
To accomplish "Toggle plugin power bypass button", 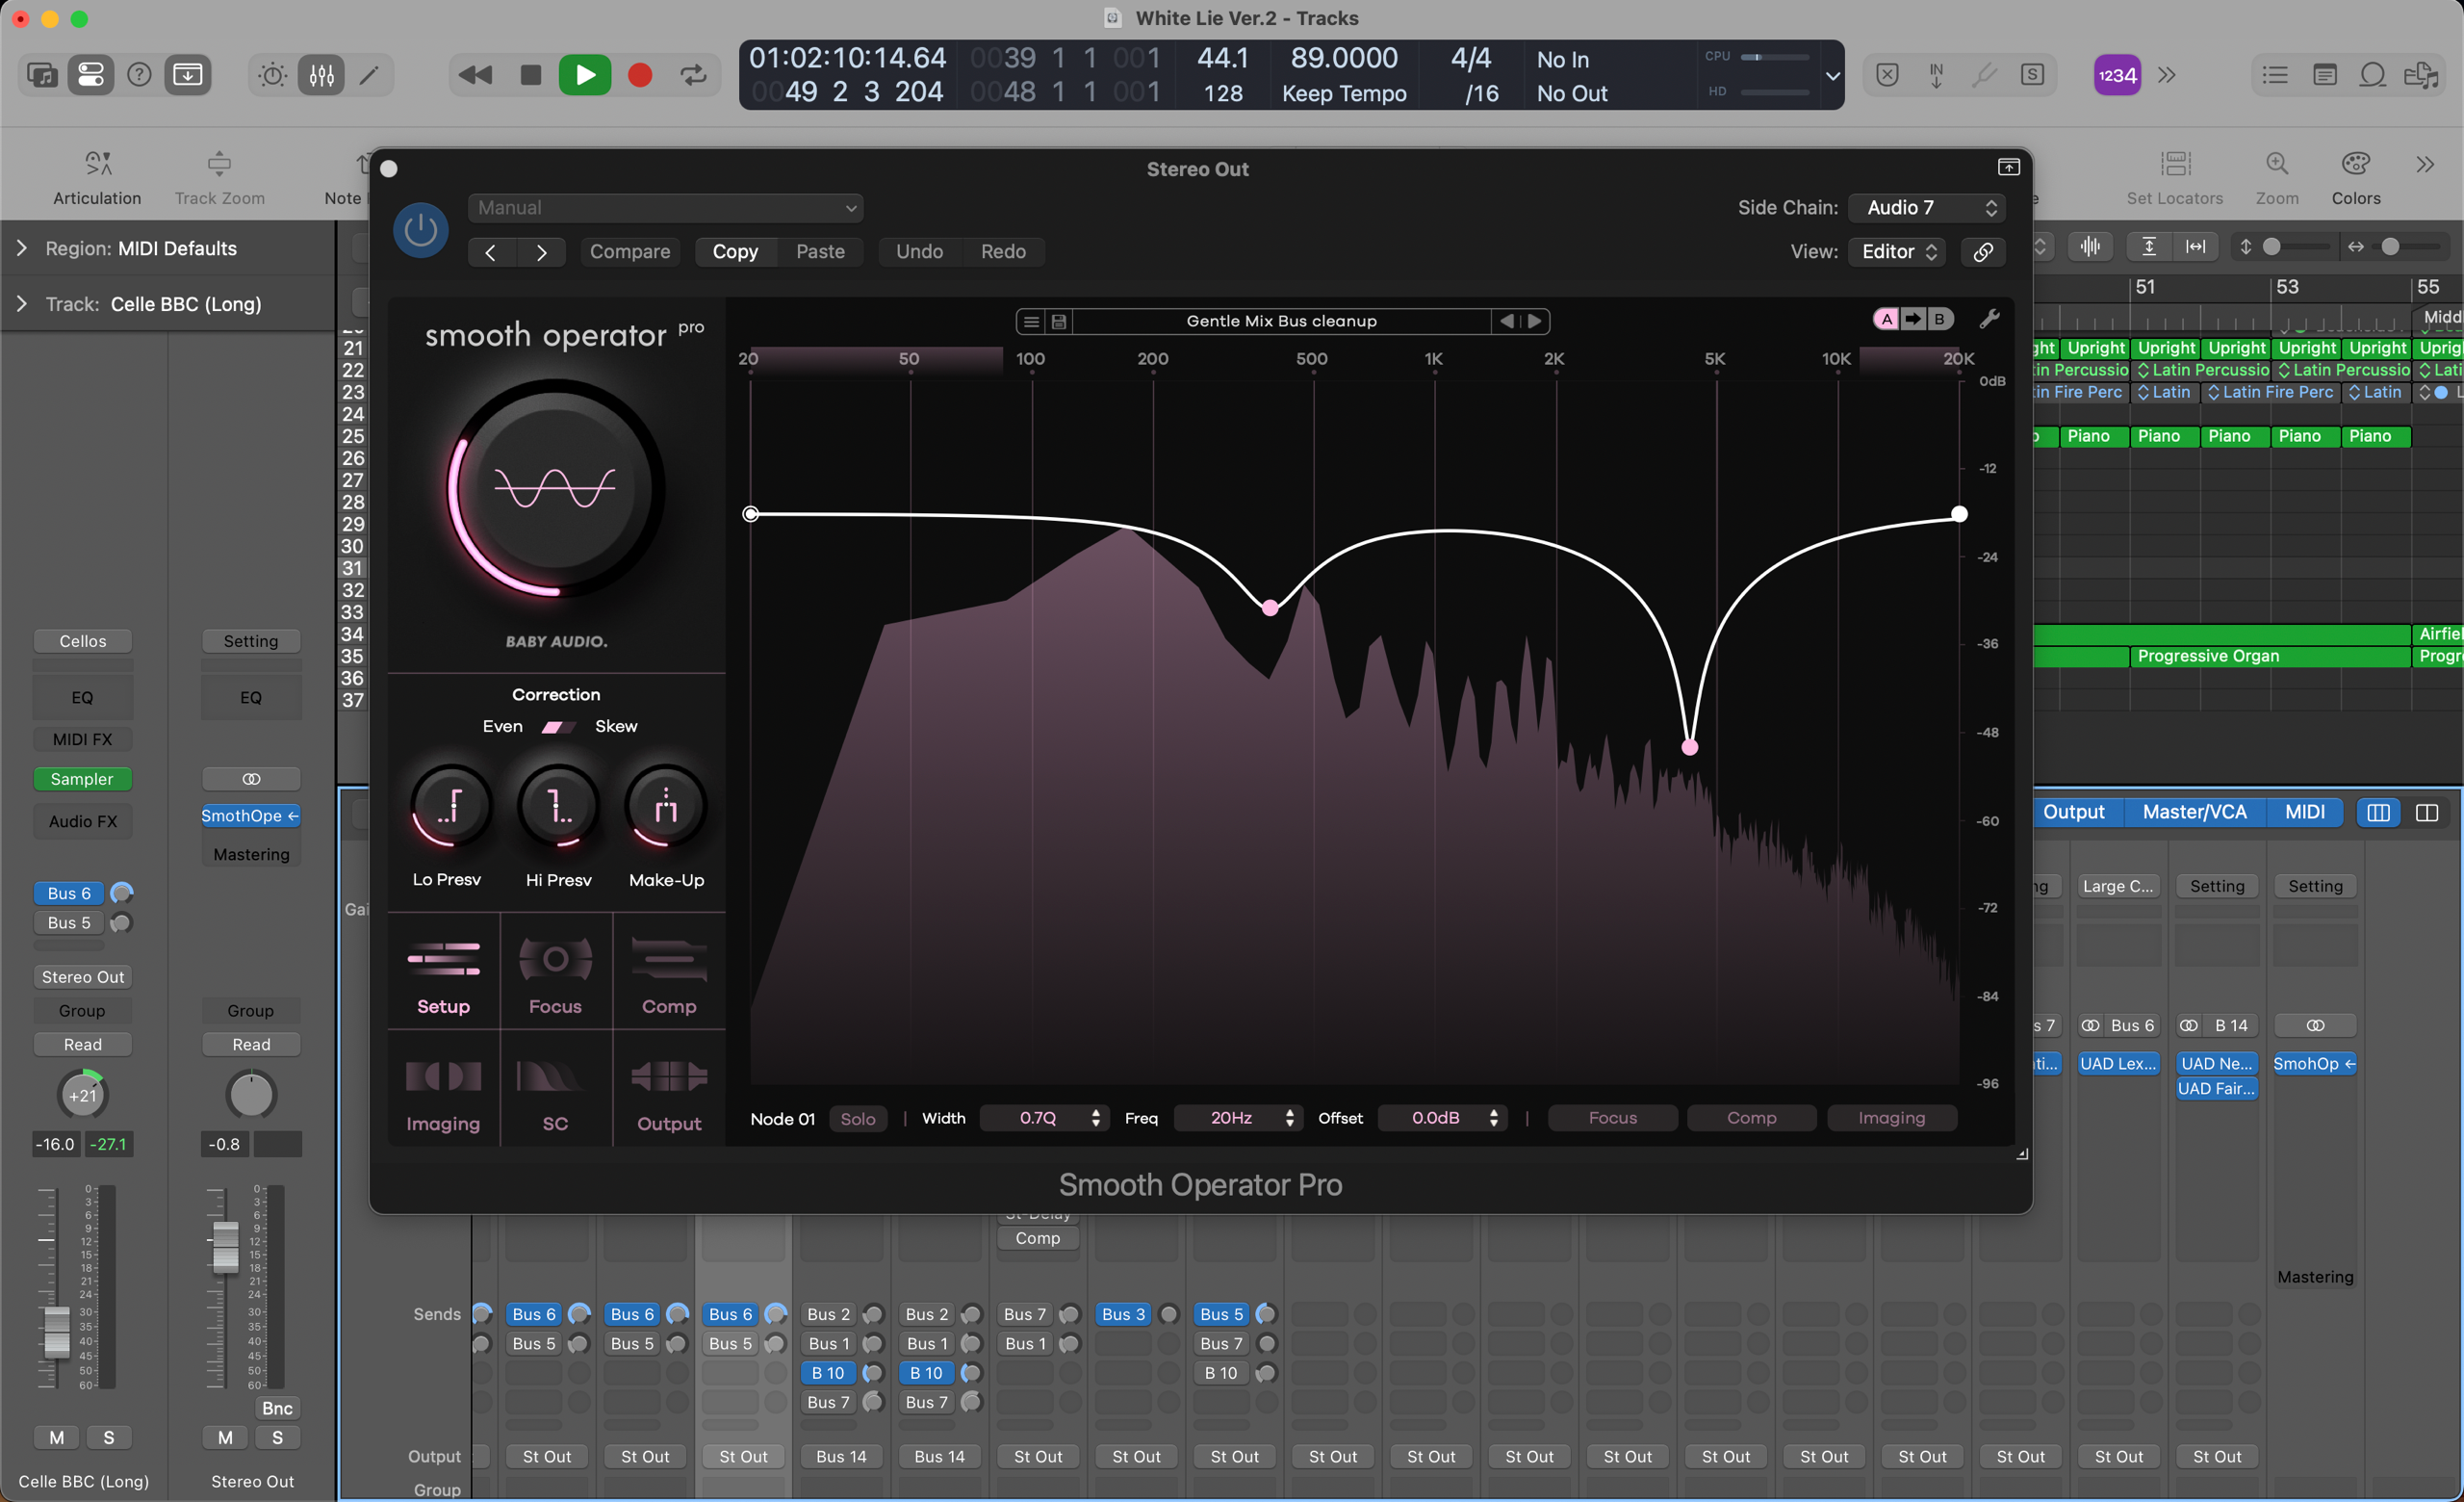I will pos(420,230).
